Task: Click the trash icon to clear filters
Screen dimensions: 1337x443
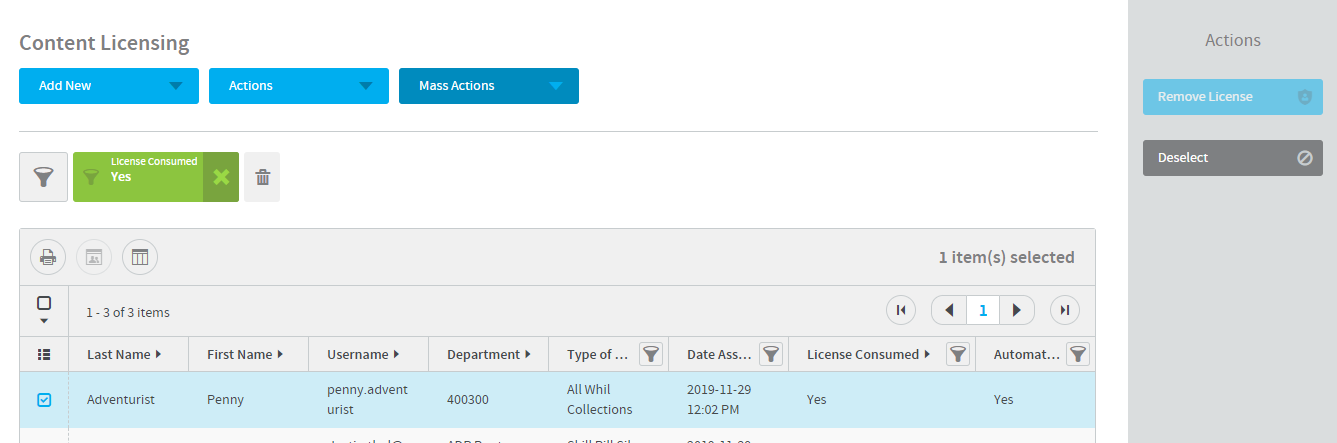Action: tap(262, 177)
